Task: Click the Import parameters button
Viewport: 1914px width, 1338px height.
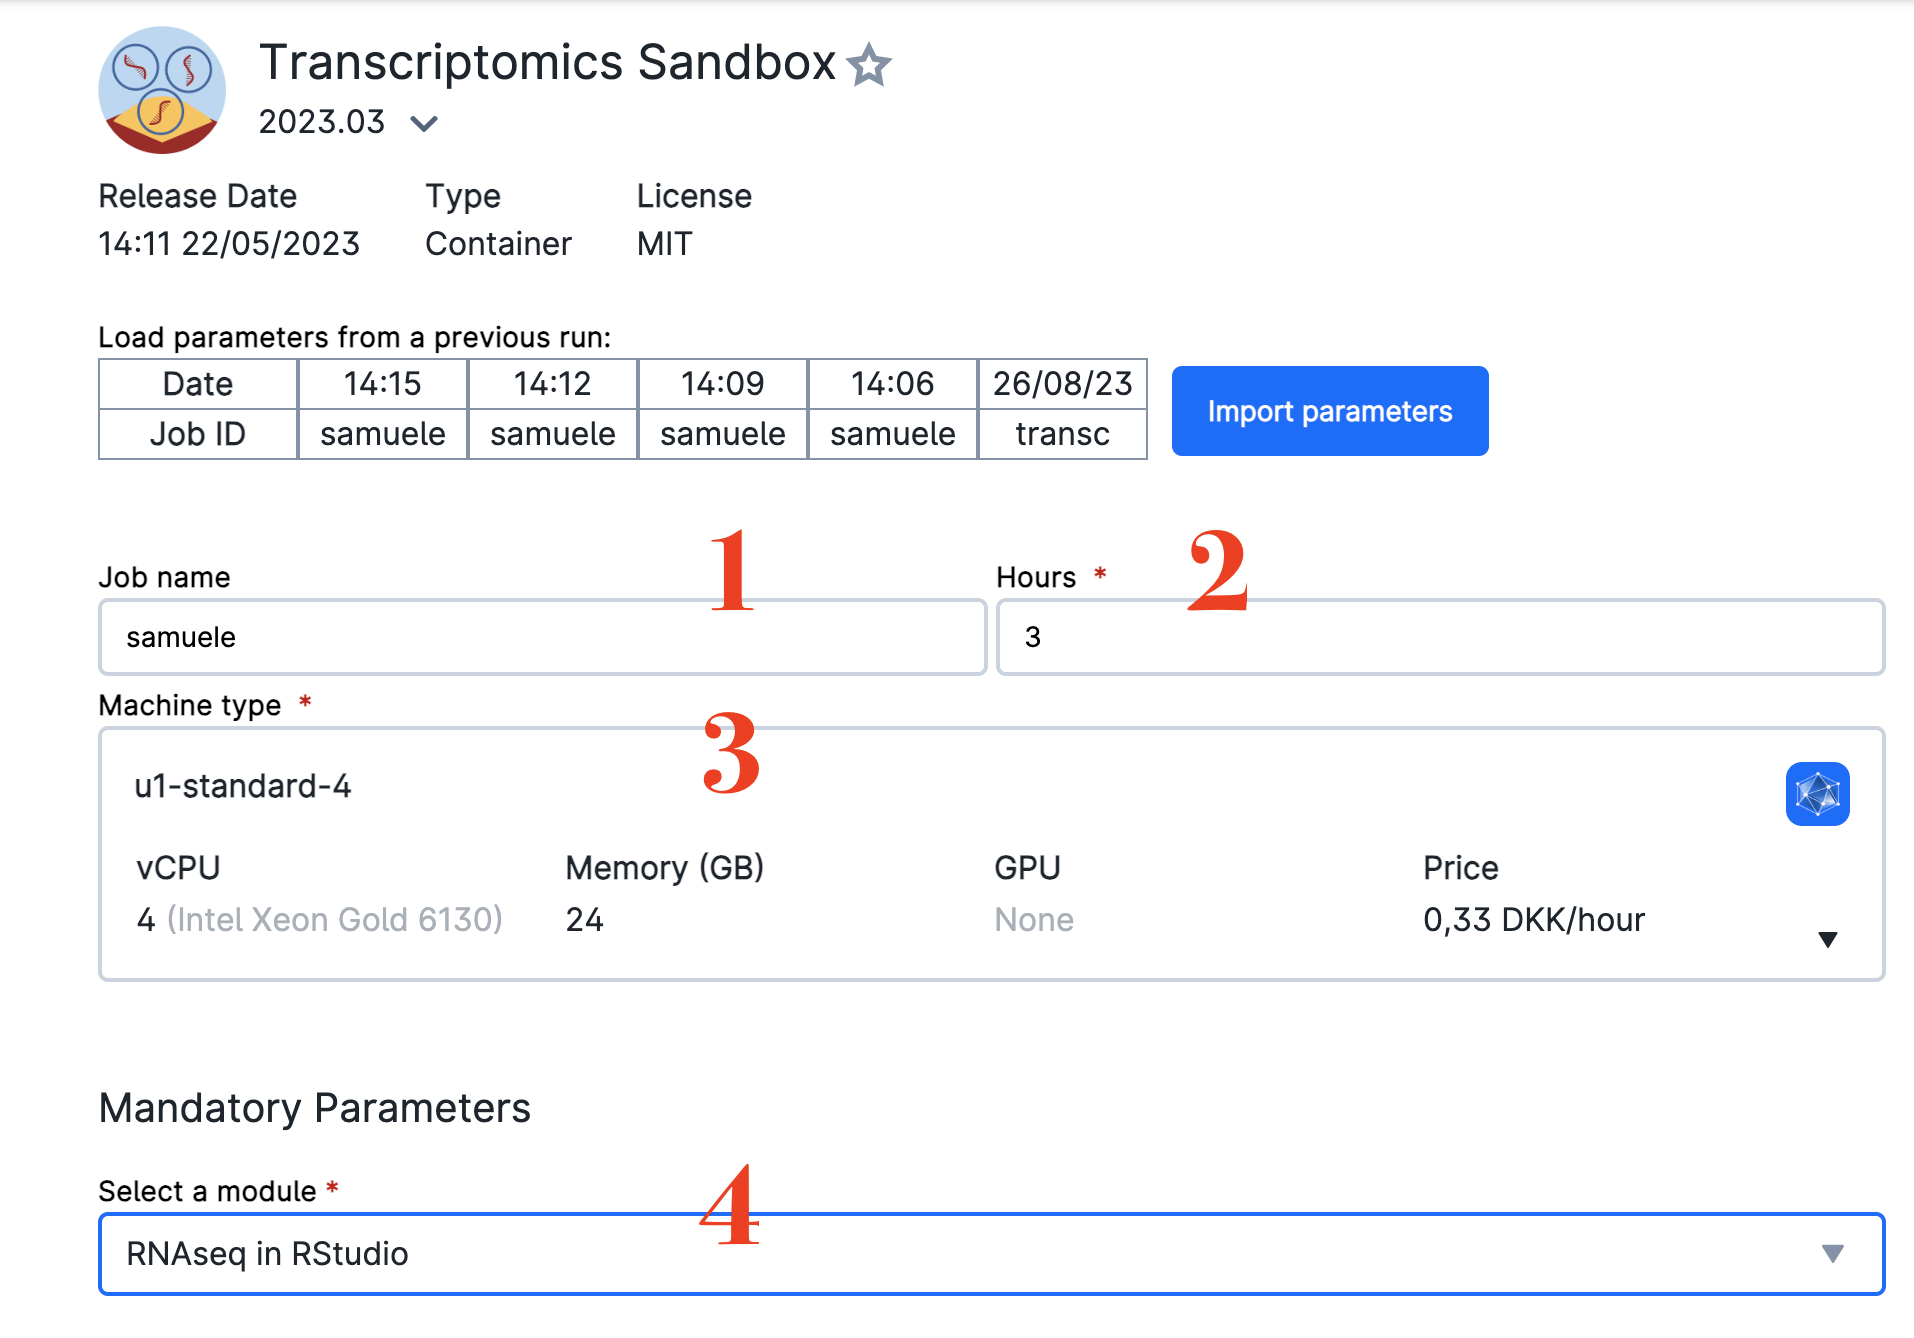Action: [1329, 411]
